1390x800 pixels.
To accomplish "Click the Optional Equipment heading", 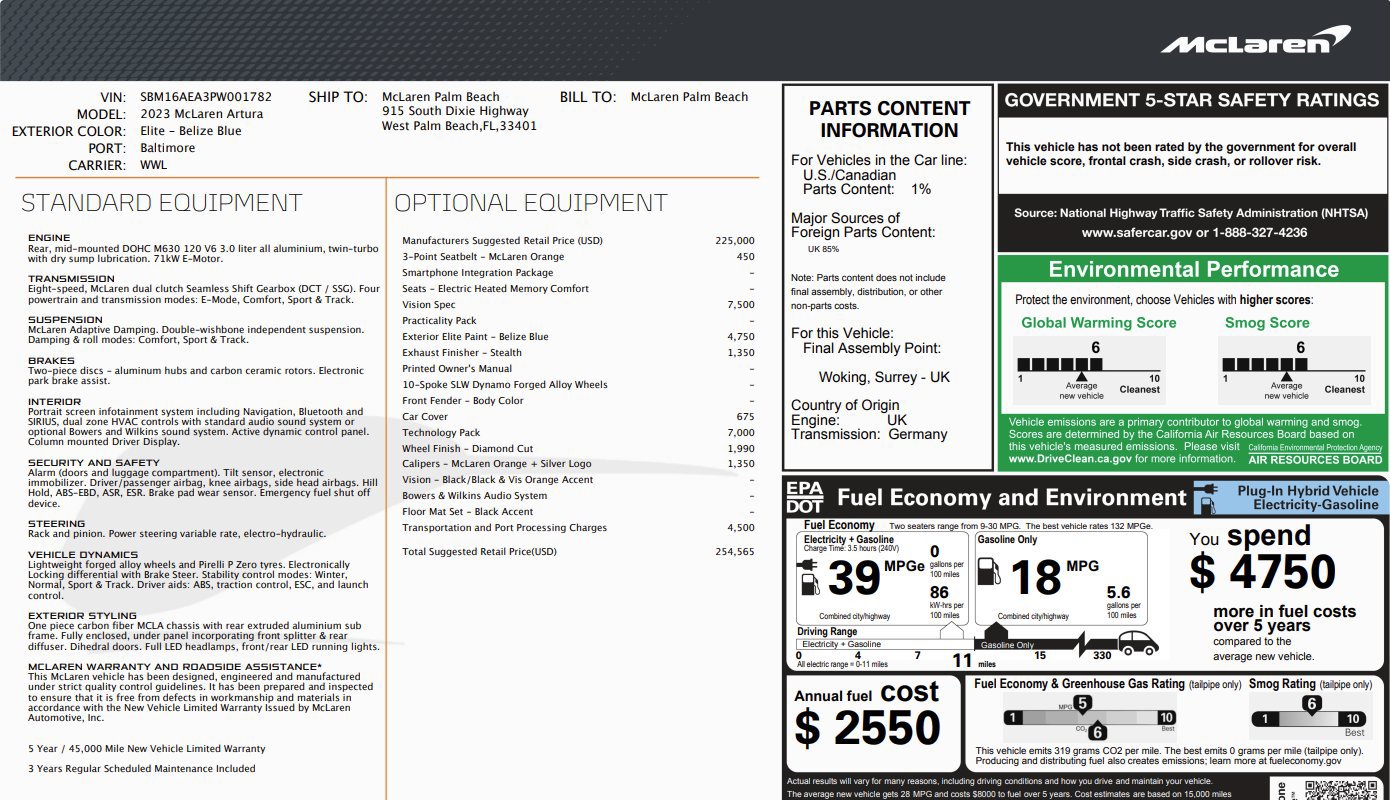I will tap(531, 203).
